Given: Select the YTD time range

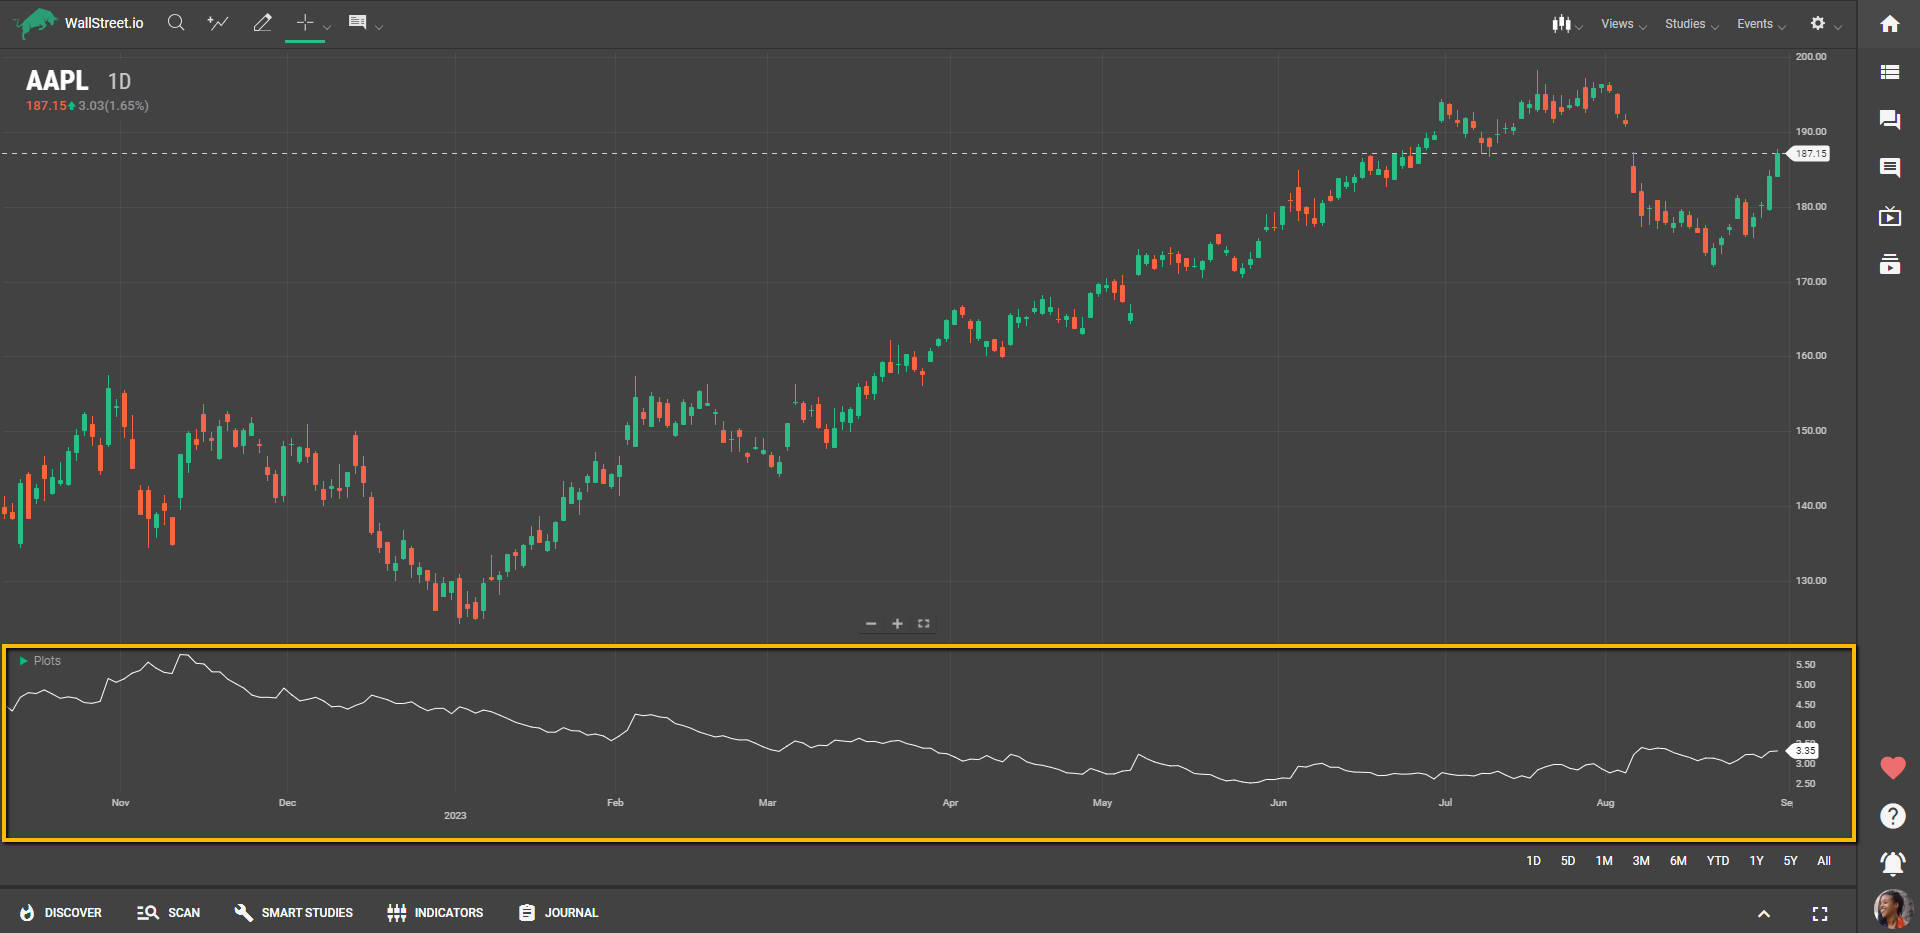Looking at the screenshot, I should click(1718, 861).
